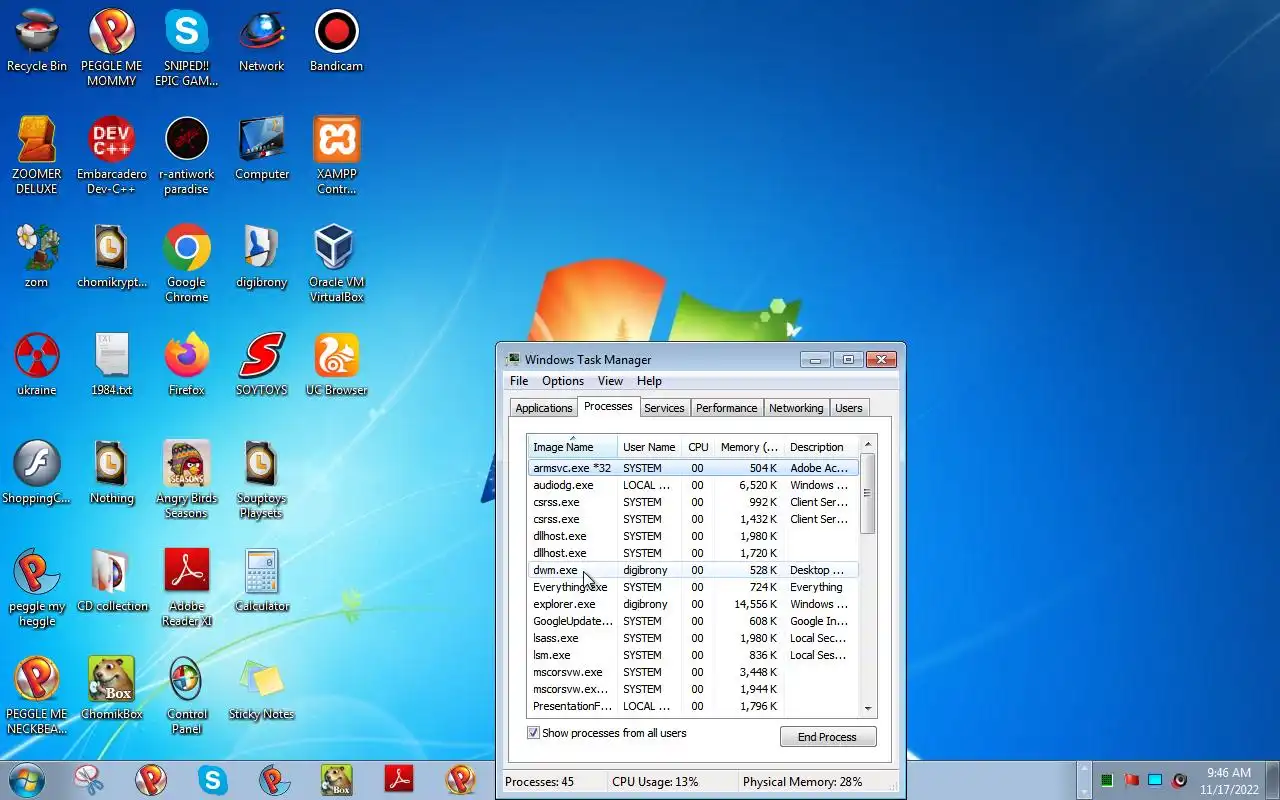This screenshot has width=1280, height=800.
Task: Sort processes by CPU column header
Action: 698,447
